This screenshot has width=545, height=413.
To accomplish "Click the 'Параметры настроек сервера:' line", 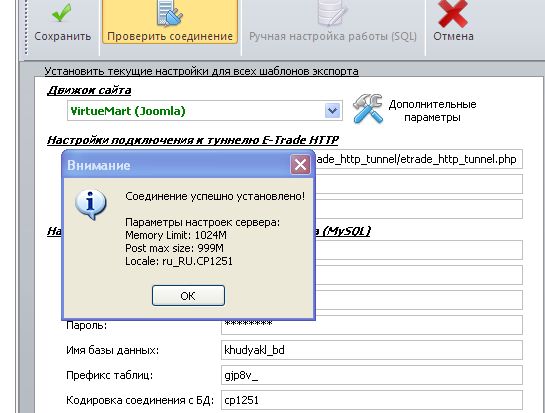I will tap(203, 222).
